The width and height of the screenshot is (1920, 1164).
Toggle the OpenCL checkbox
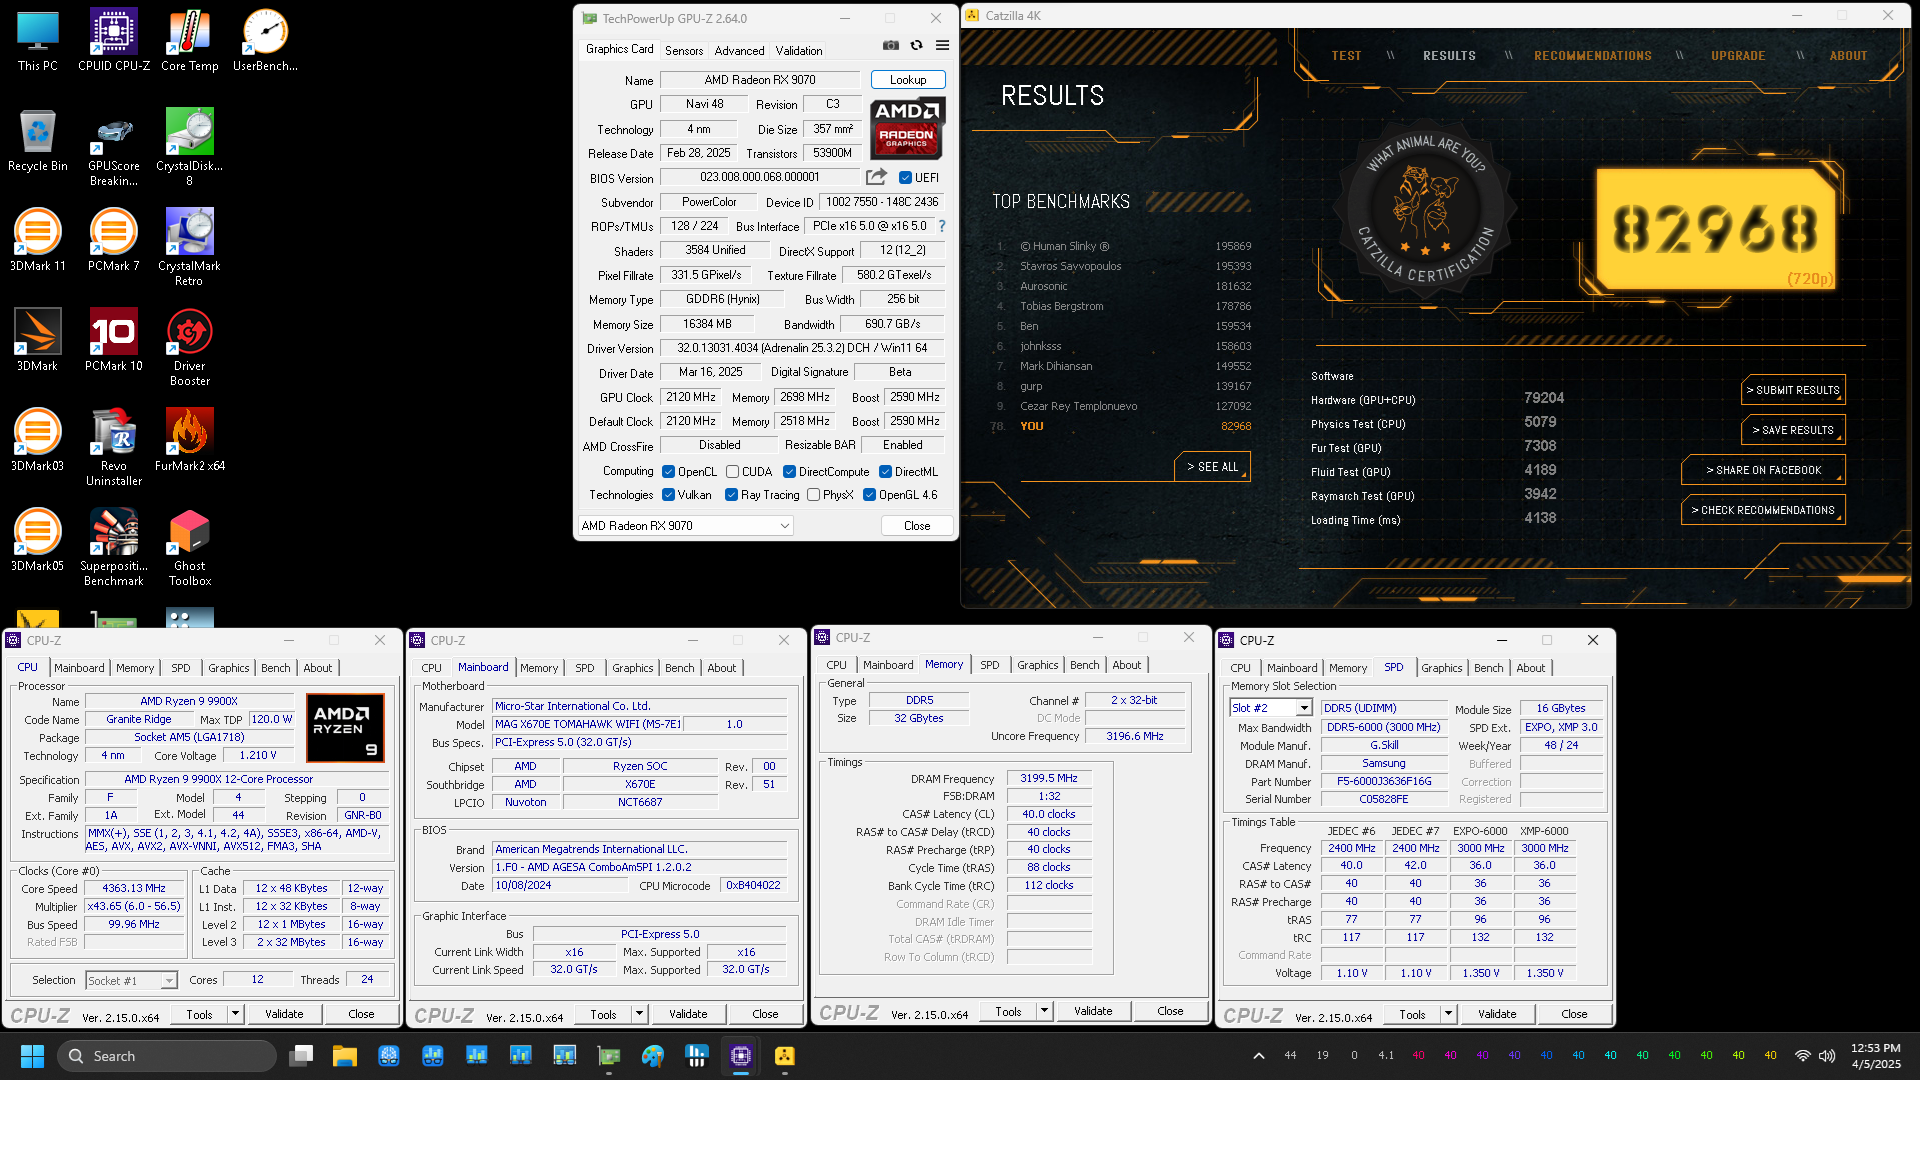668,472
